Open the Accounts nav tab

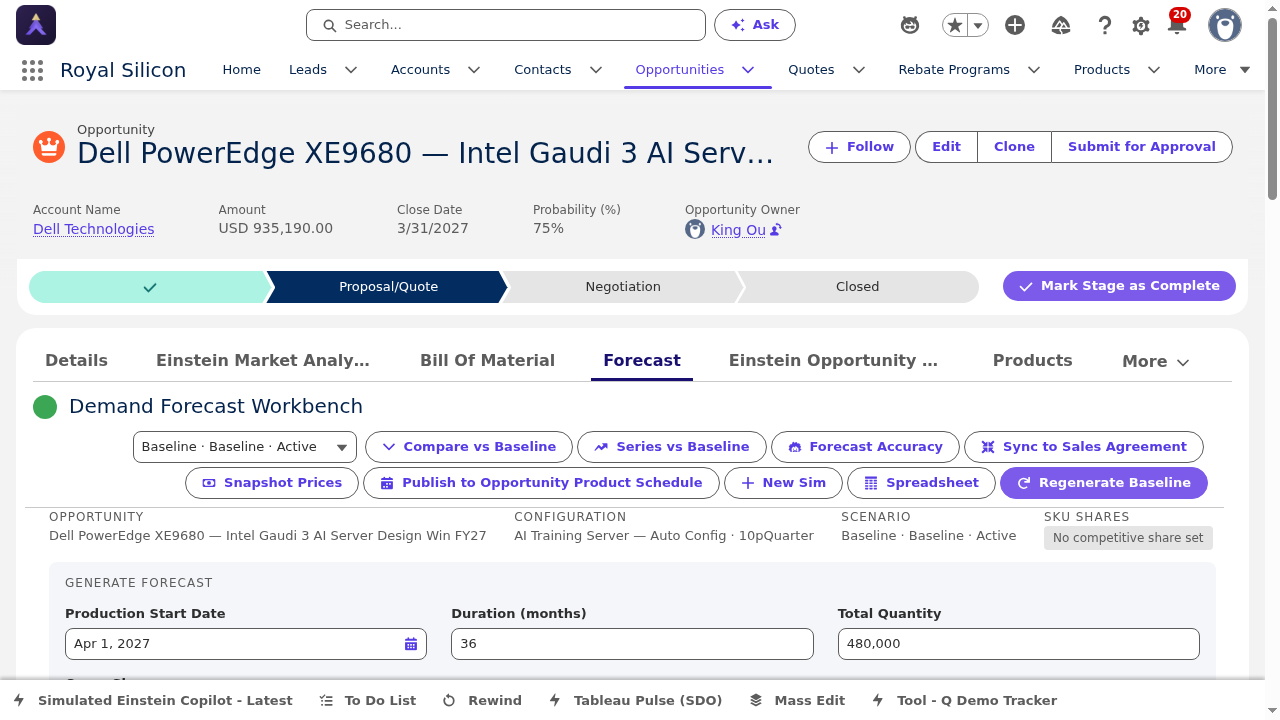click(x=420, y=70)
